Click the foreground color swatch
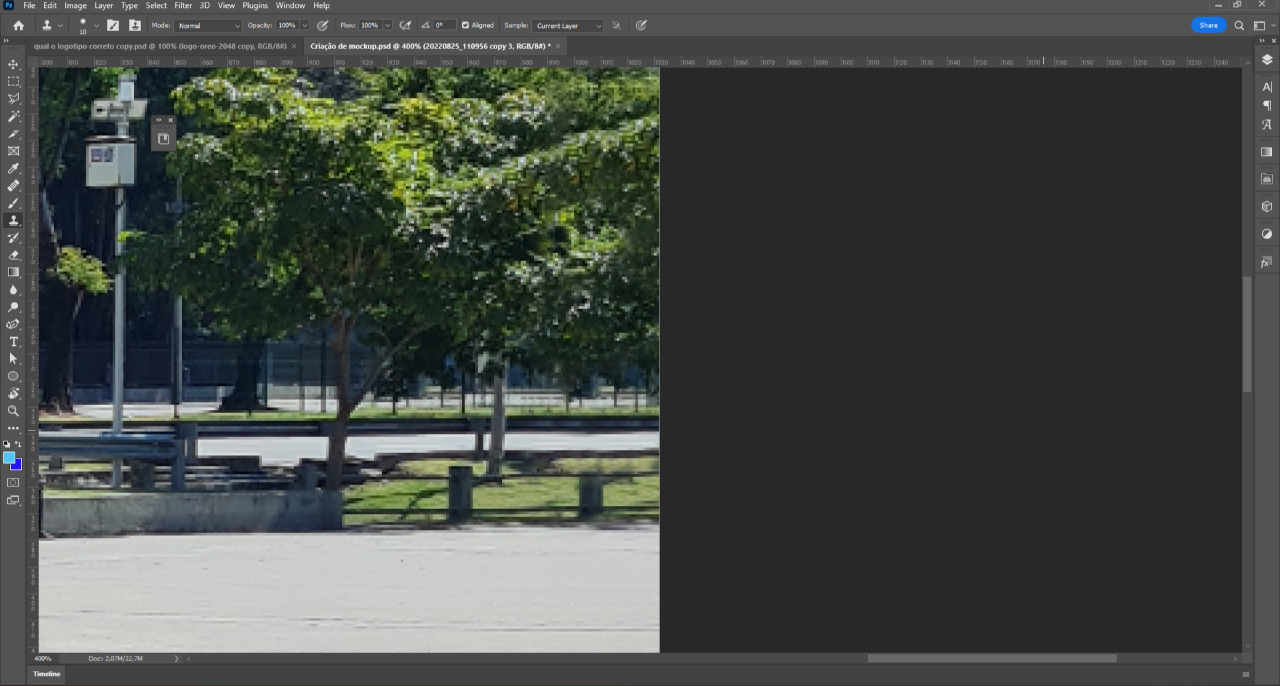The image size is (1280, 686). [x=9, y=458]
